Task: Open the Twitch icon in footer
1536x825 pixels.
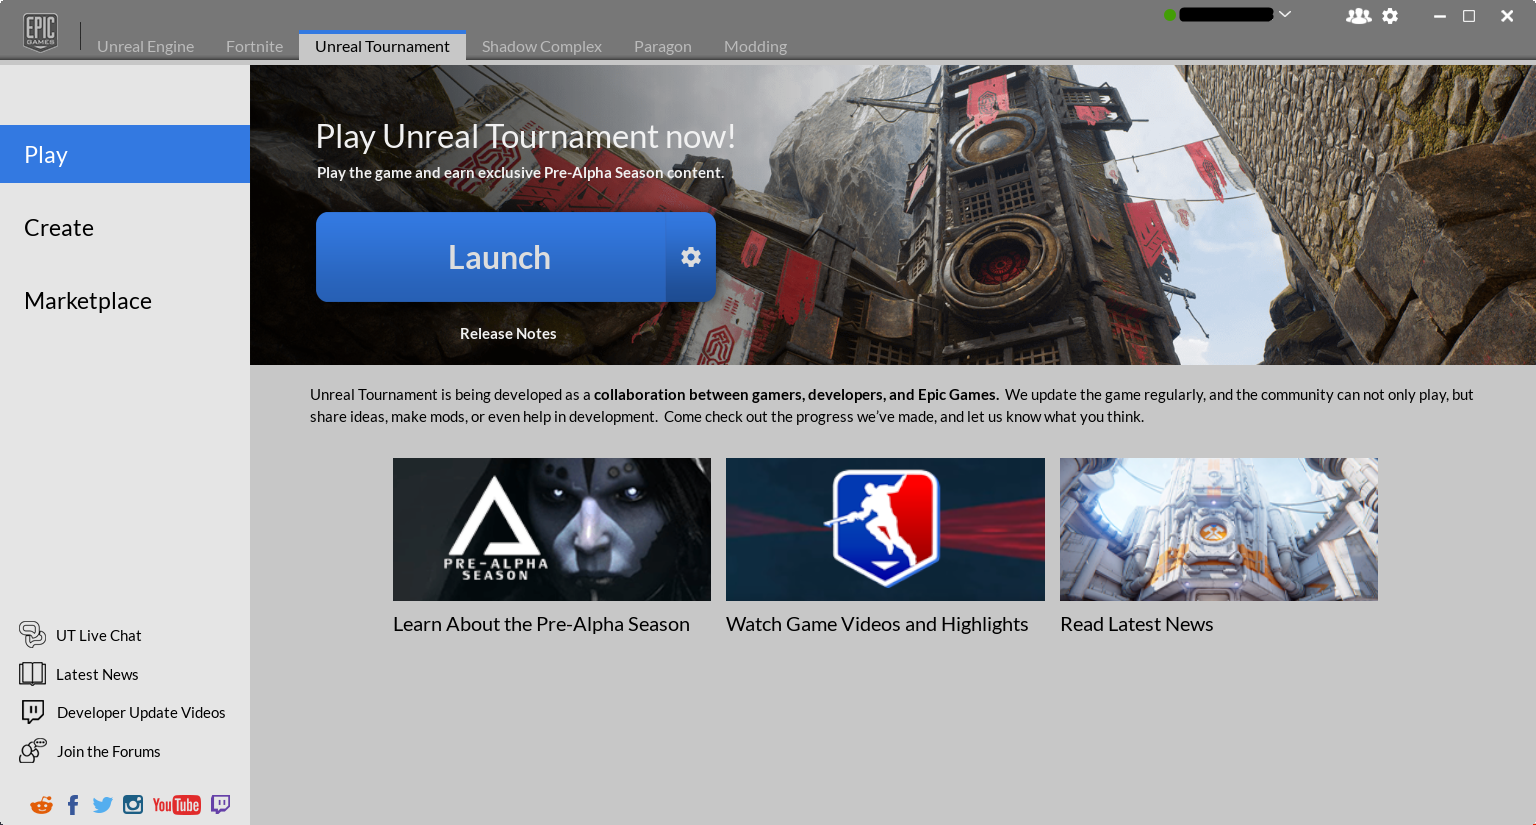Action: [221, 804]
